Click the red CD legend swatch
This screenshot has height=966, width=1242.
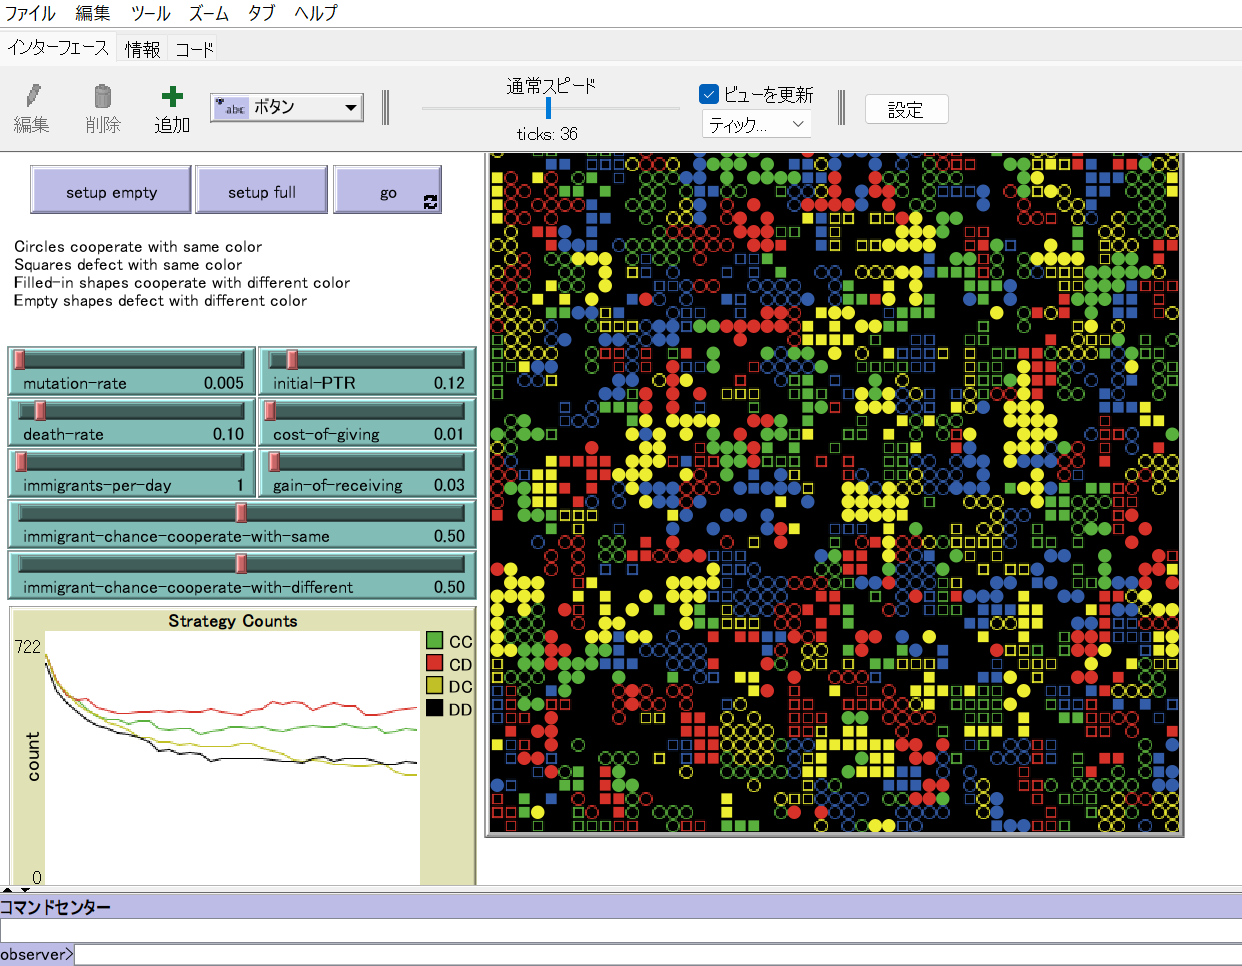point(434,663)
